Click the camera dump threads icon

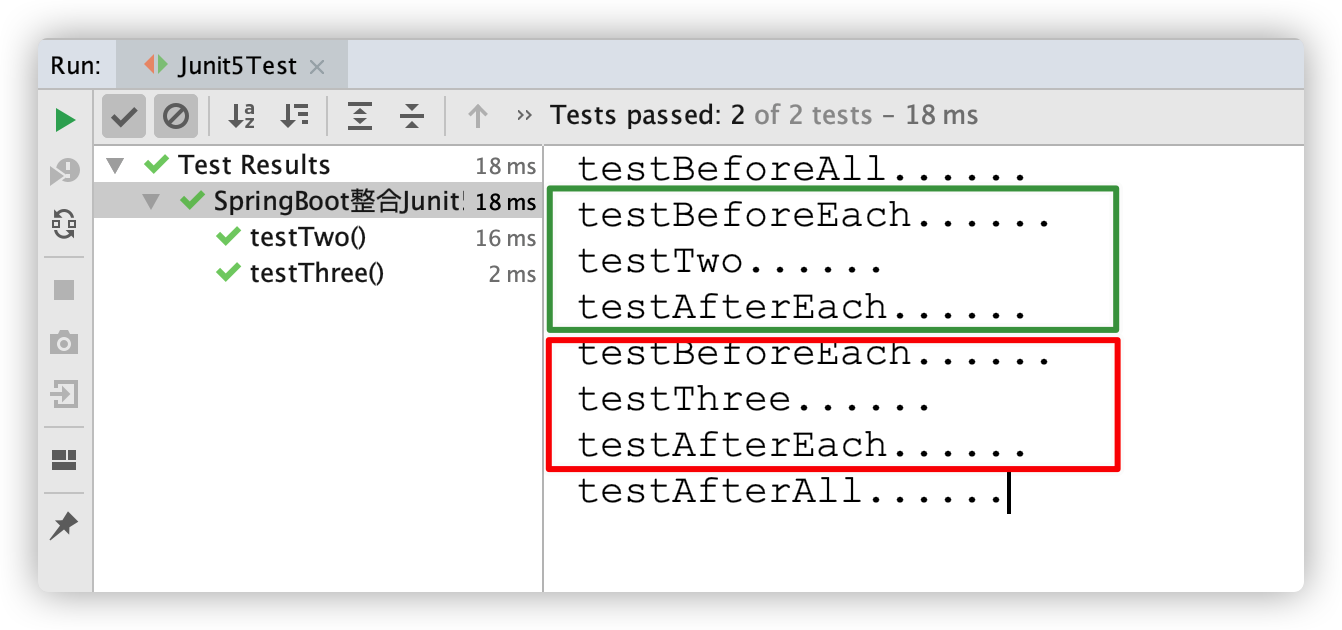click(x=65, y=343)
